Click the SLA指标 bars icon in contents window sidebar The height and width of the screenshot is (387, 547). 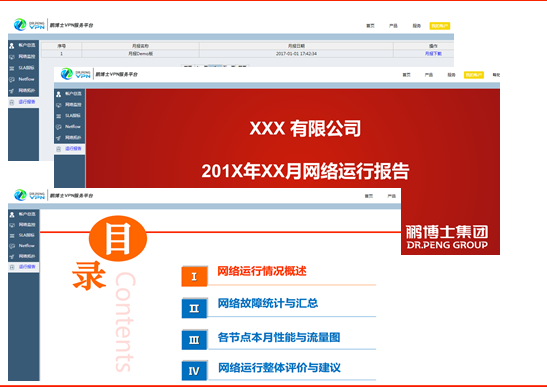tap(12, 236)
